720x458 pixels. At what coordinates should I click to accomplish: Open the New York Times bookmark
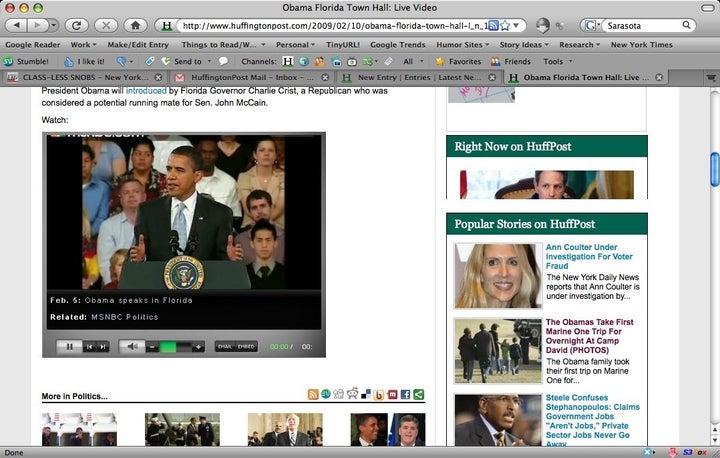641,45
